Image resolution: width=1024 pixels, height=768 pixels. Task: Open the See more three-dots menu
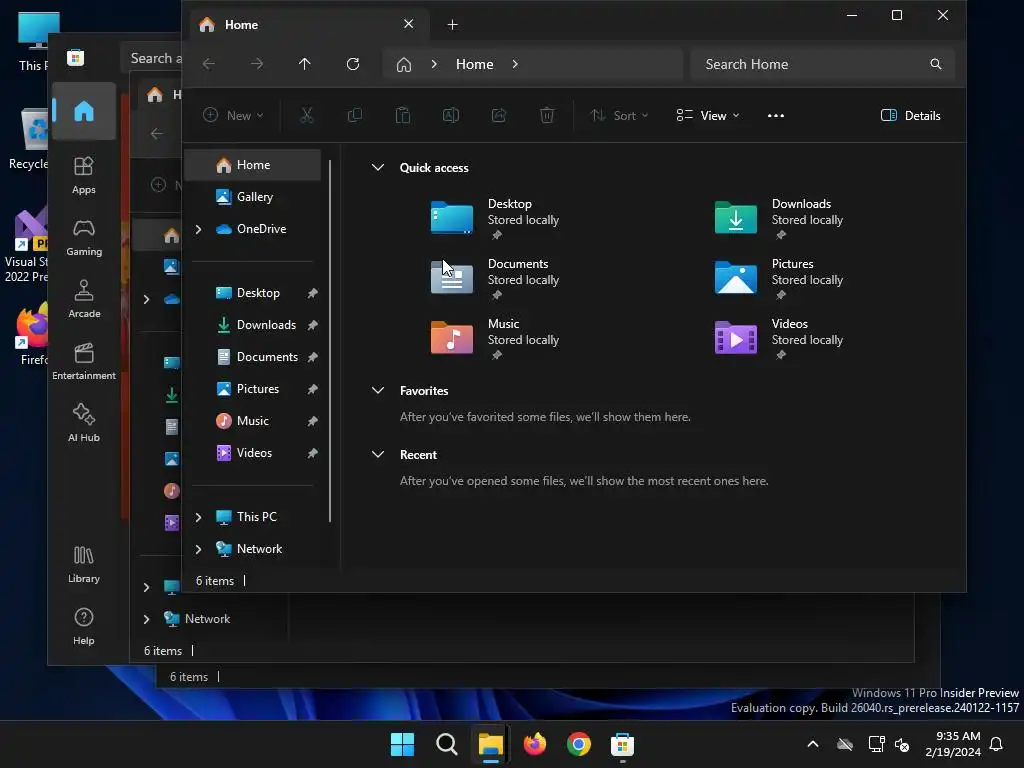[776, 116]
